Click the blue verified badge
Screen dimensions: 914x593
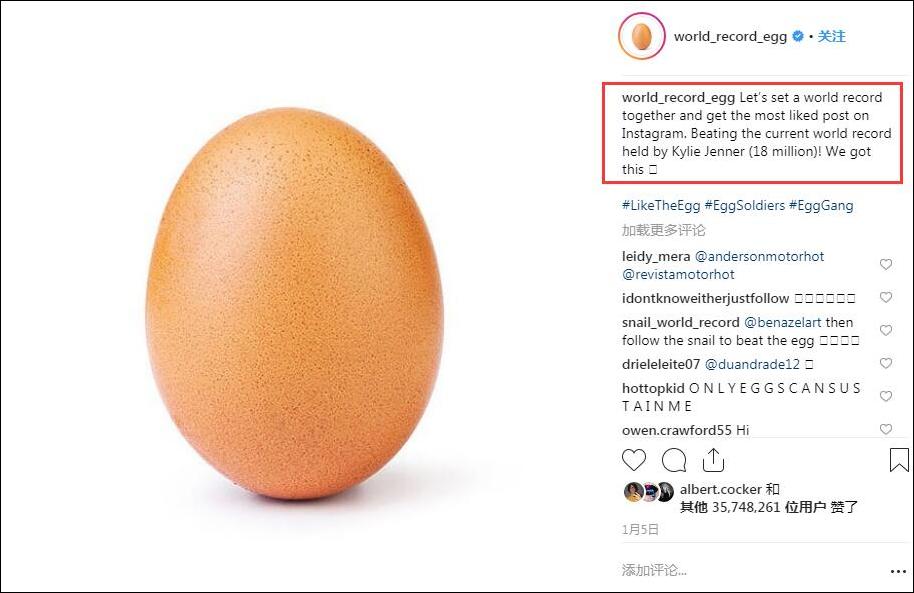coord(798,37)
